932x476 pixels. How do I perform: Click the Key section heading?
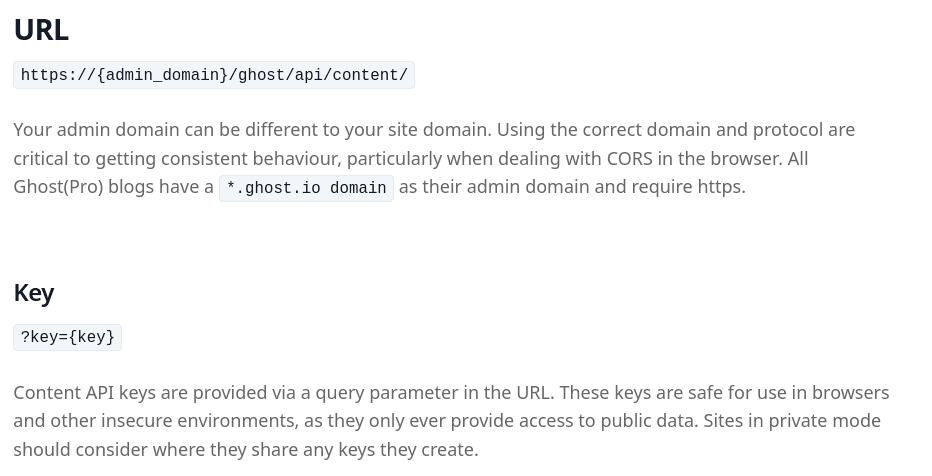pos(34,292)
